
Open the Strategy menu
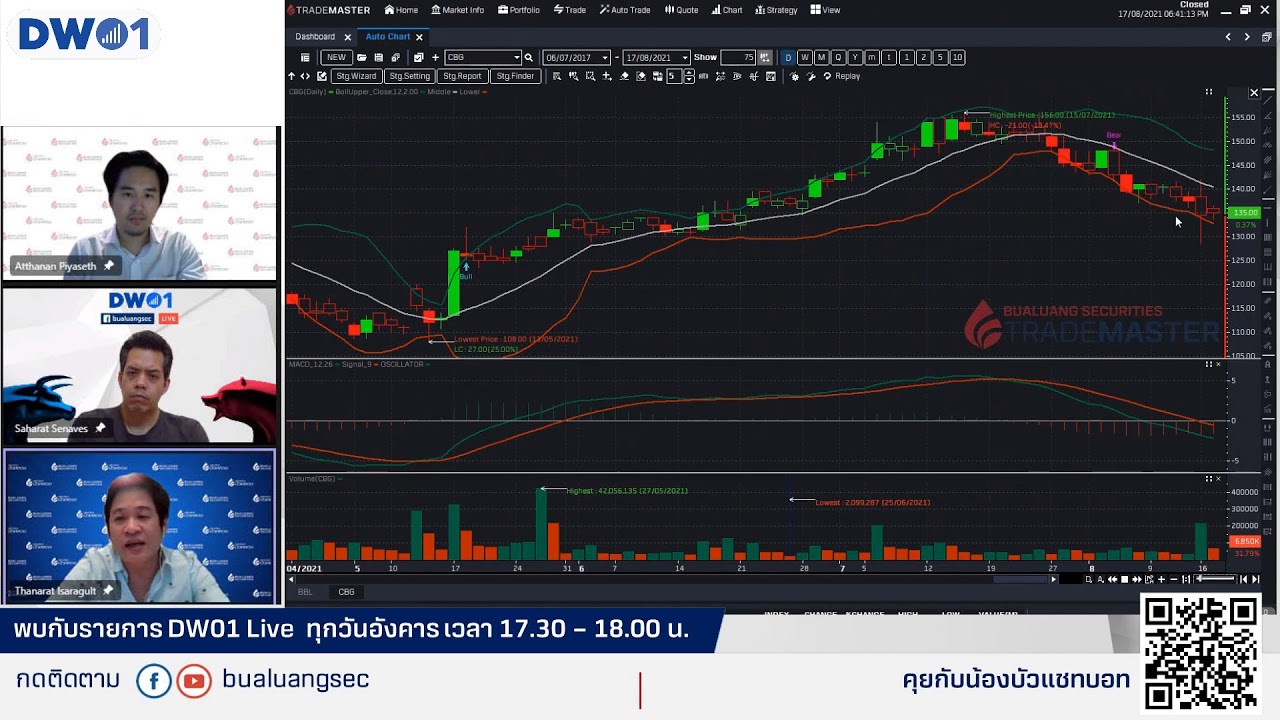tap(776, 10)
